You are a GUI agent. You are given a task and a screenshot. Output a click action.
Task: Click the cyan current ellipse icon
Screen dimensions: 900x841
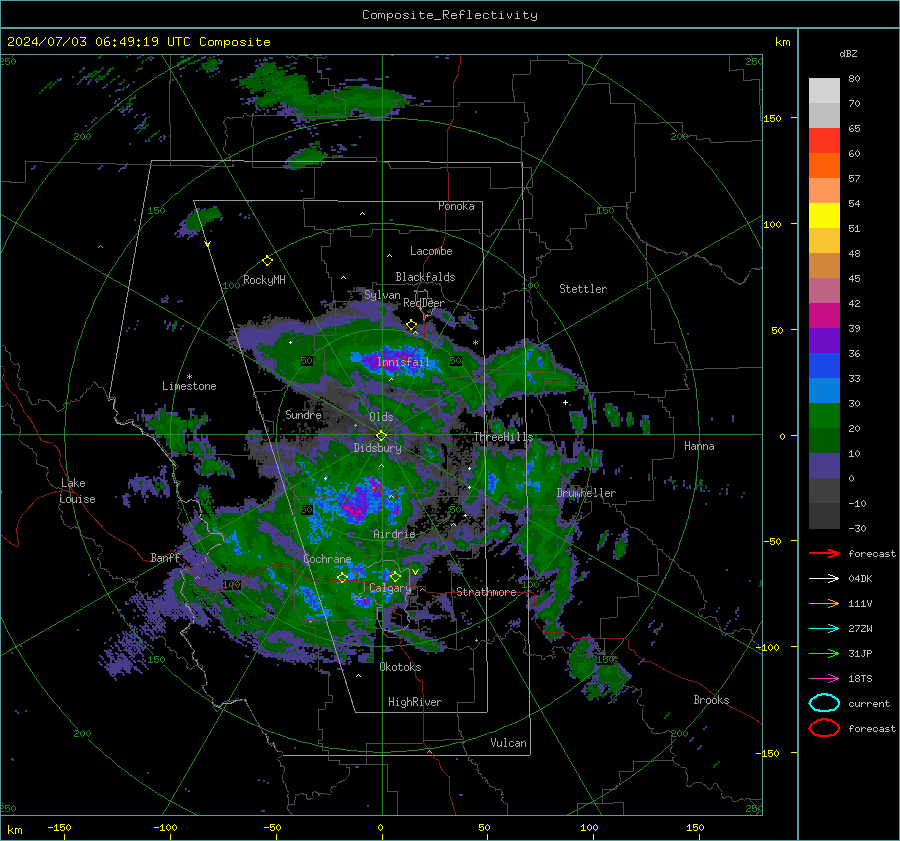[824, 703]
